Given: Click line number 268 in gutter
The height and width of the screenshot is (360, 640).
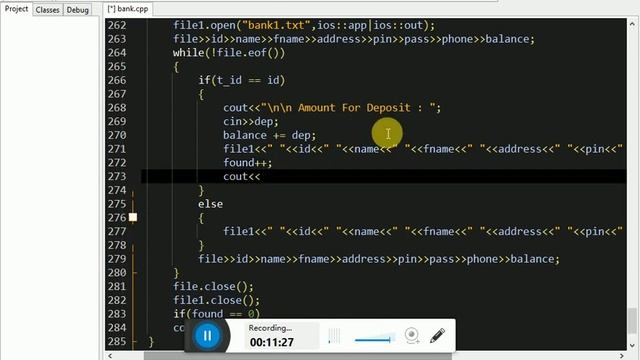Looking at the screenshot, I should 117,107.
